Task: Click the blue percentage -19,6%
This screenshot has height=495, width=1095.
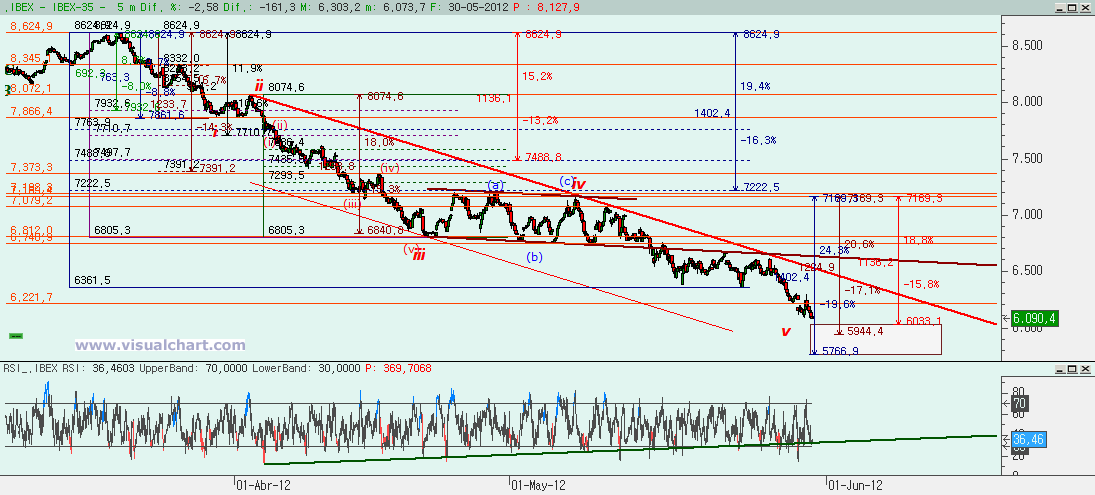Action: pyautogui.click(x=839, y=304)
